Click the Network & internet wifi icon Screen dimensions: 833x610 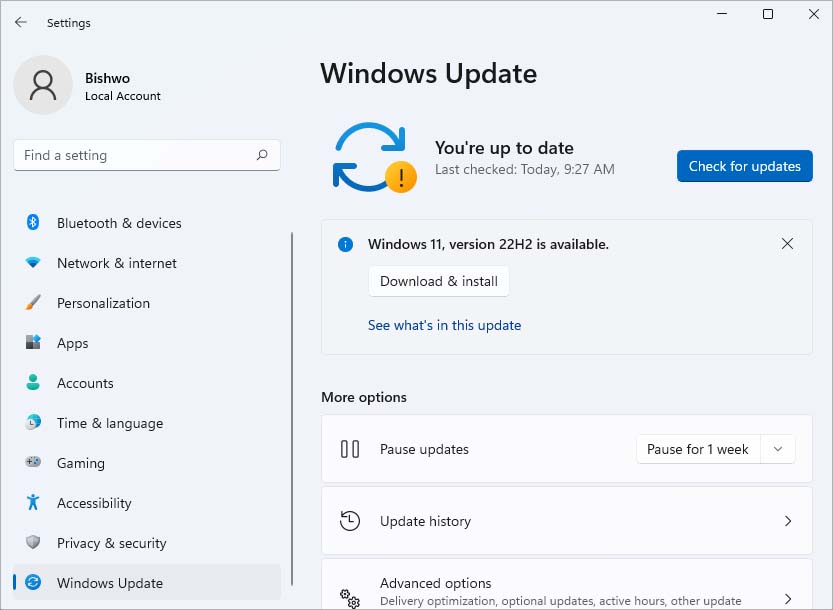click(33, 263)
